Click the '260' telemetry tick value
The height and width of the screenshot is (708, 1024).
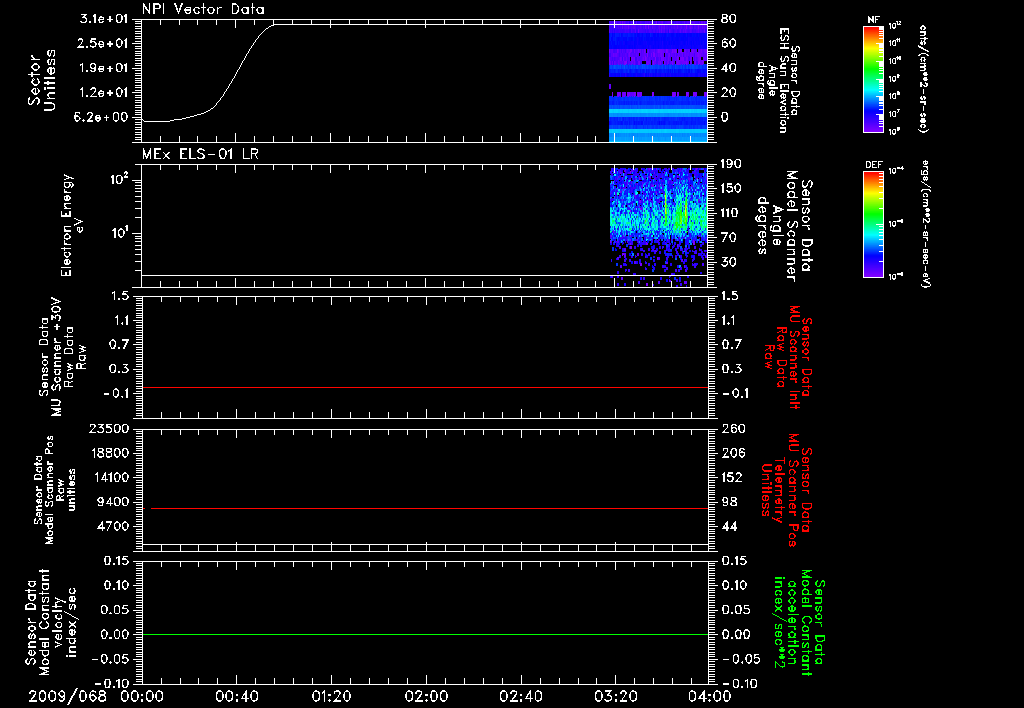click(x=733, y=428)
